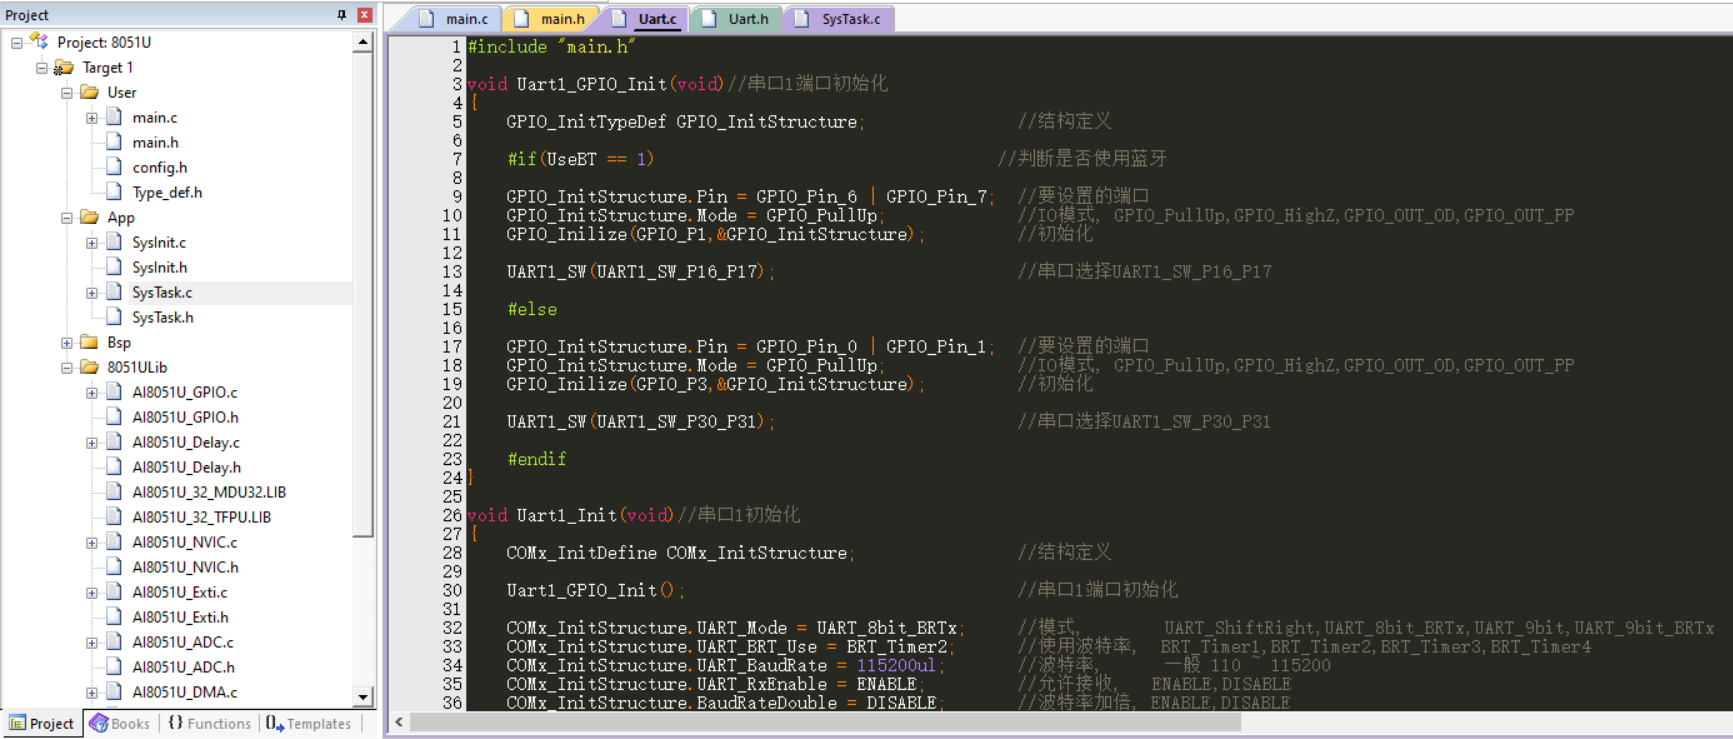Click the SysTask.h file icon

tap(115, 317)
